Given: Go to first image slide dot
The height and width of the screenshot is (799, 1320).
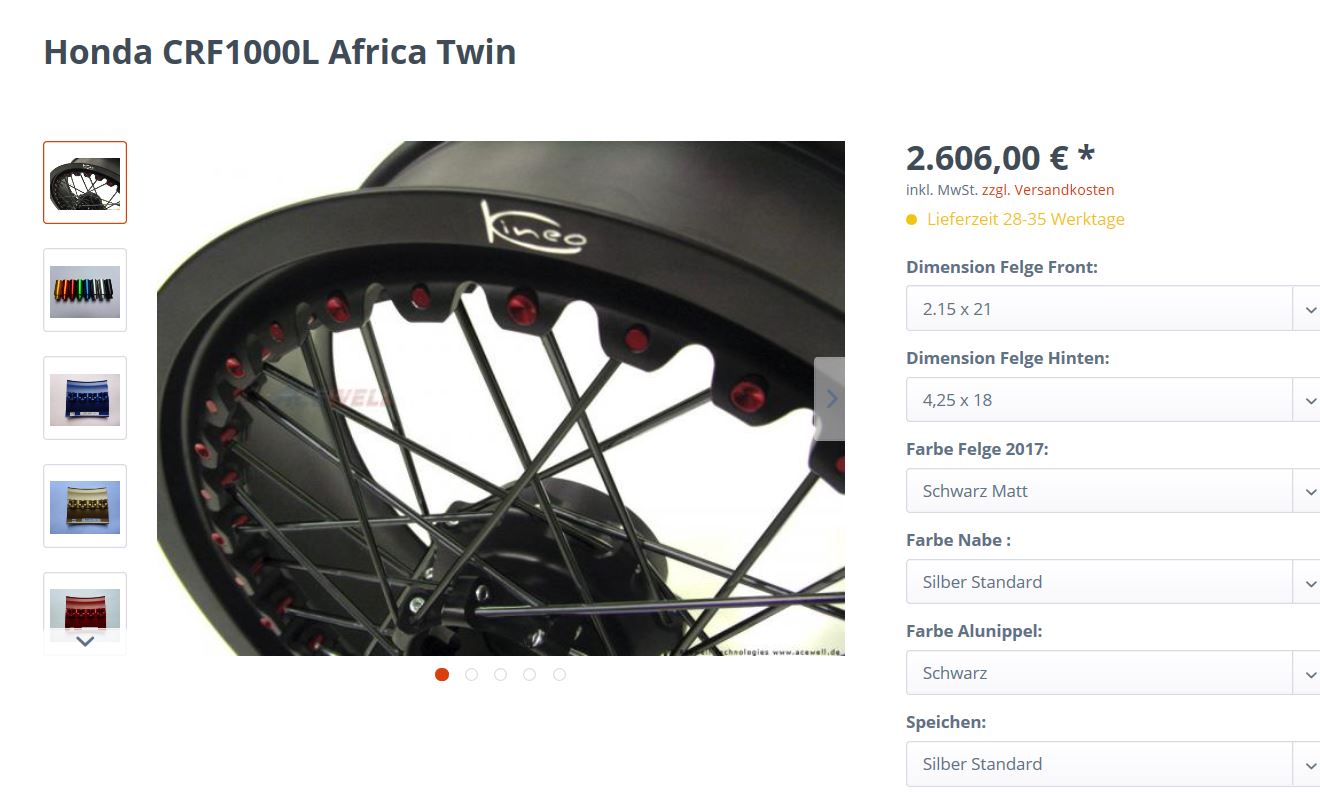Looking at the screenshot, I should pyautogui.click(x=442, y=675).
